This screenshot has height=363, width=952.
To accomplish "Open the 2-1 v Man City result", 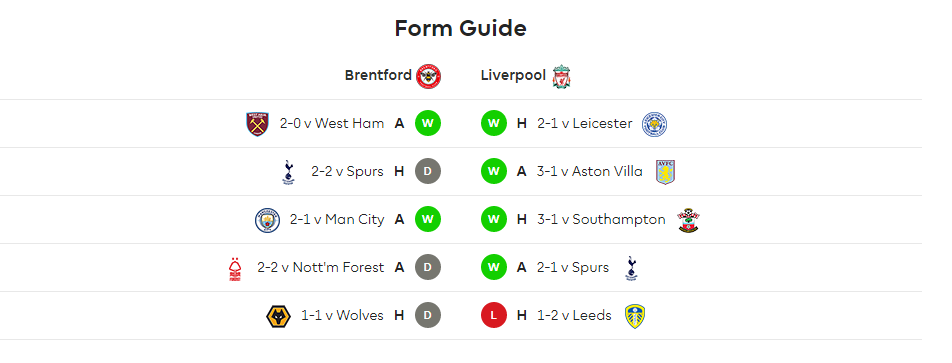I will 337,219.
